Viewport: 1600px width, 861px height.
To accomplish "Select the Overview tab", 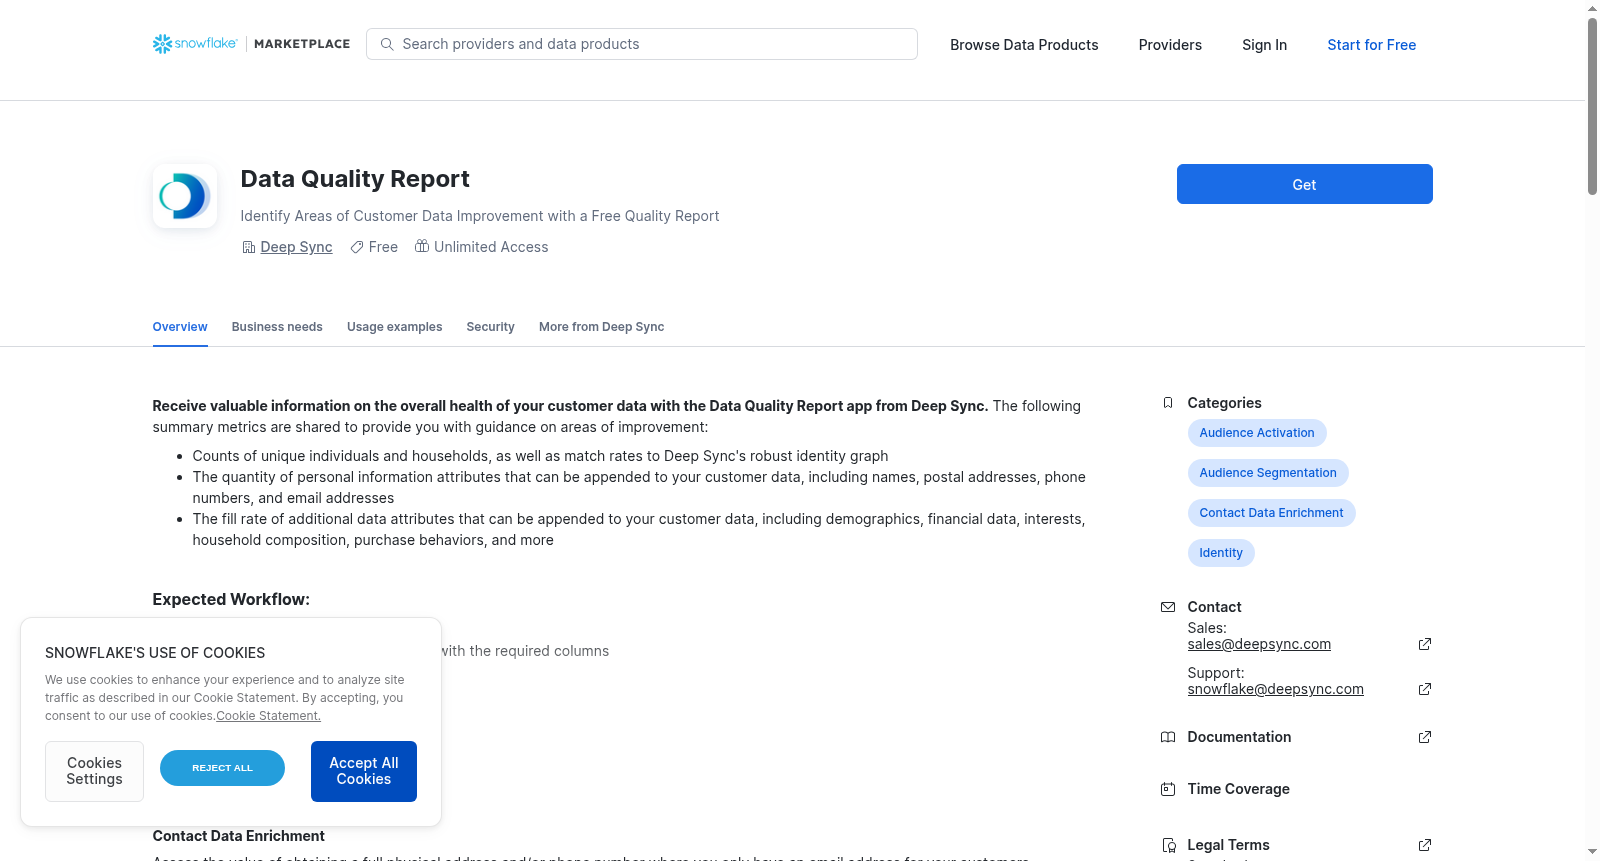I will point(180,327).
